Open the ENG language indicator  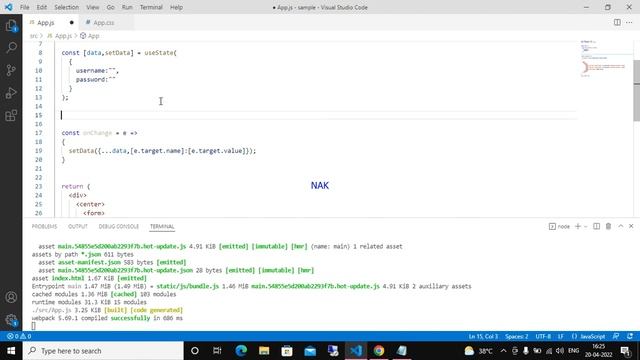coord(573,351)
